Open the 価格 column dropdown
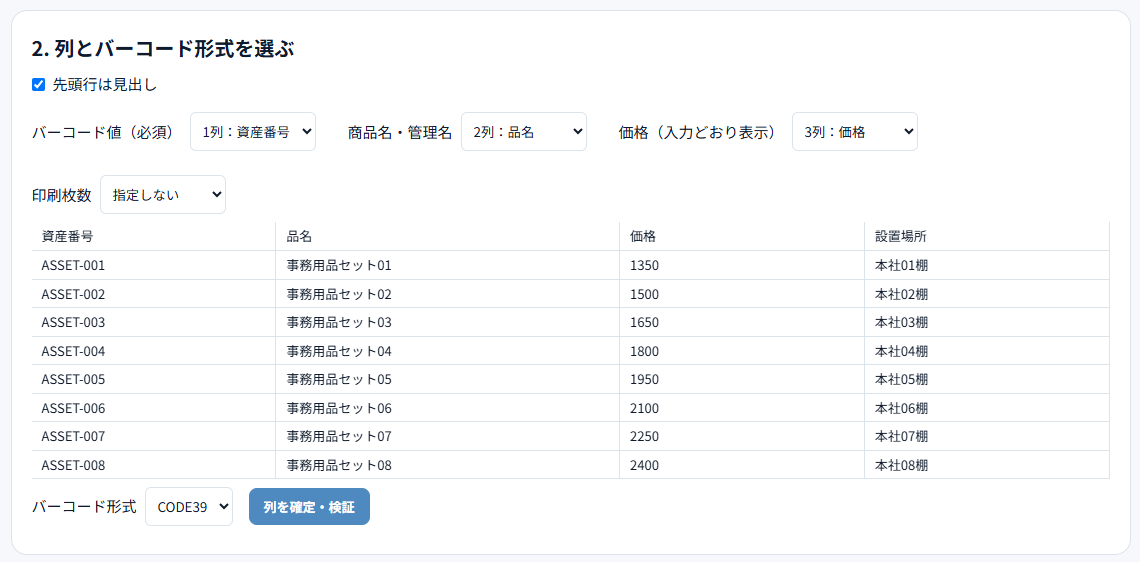1140x562 pixels. (x=854, y=132)
